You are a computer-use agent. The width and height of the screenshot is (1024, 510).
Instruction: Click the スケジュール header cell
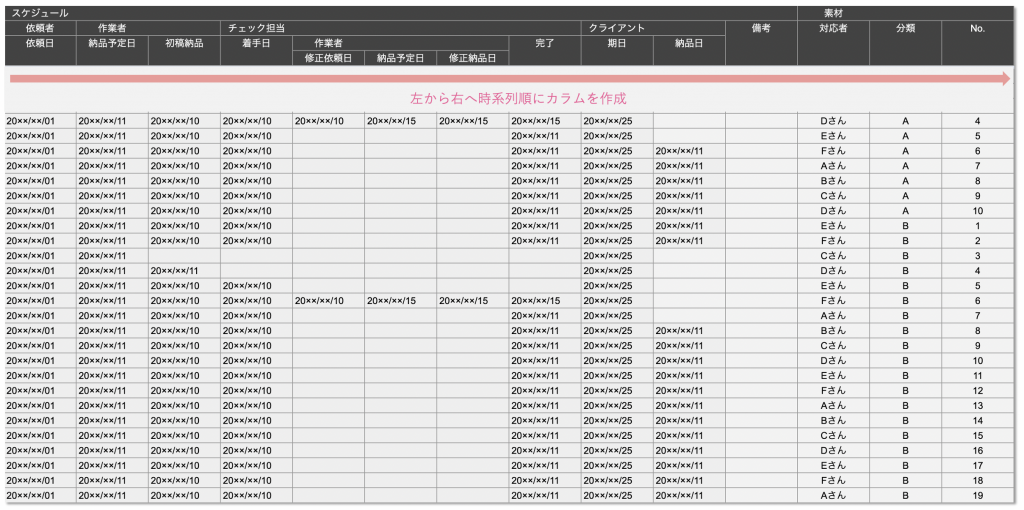[x=401, y=13]
